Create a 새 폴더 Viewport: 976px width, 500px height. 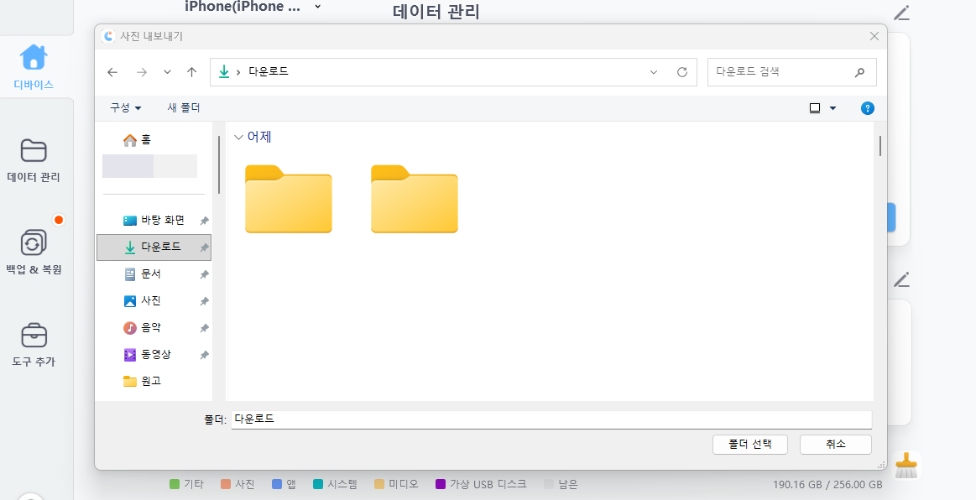(x=184, y=108)
